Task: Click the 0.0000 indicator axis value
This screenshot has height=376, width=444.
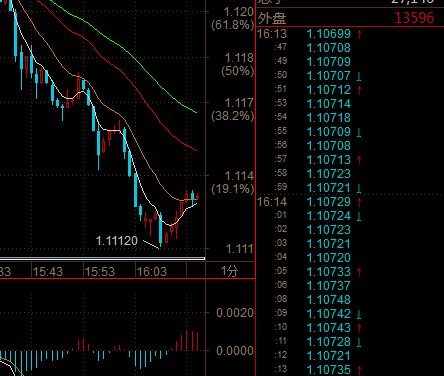Action: (x=235, y=351)
